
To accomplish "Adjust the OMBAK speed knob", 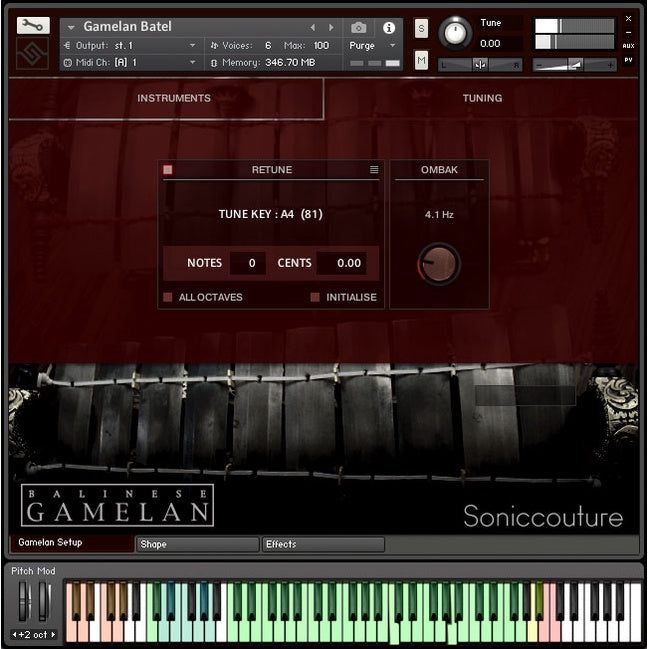I will pyautogui.click(x=439, y=264).
